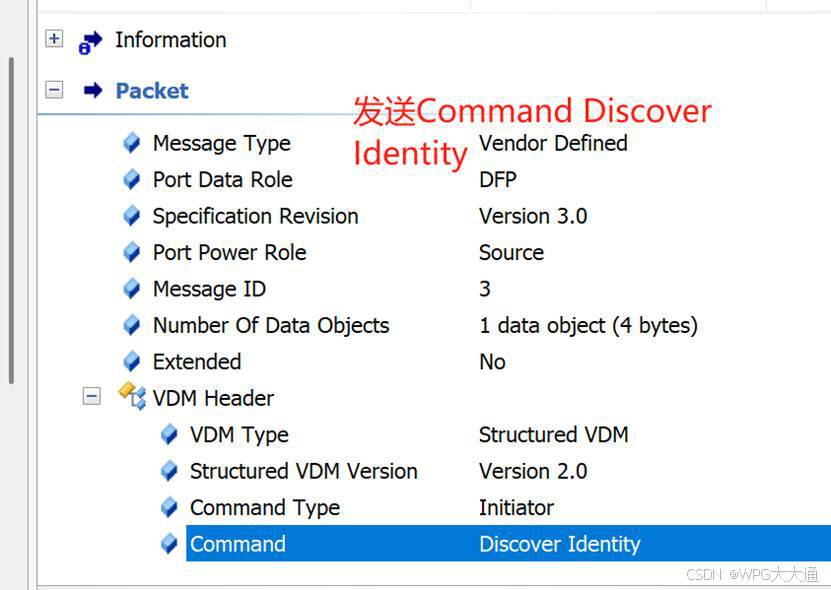Select the DFP value of Port Data Role

(497, 180)
